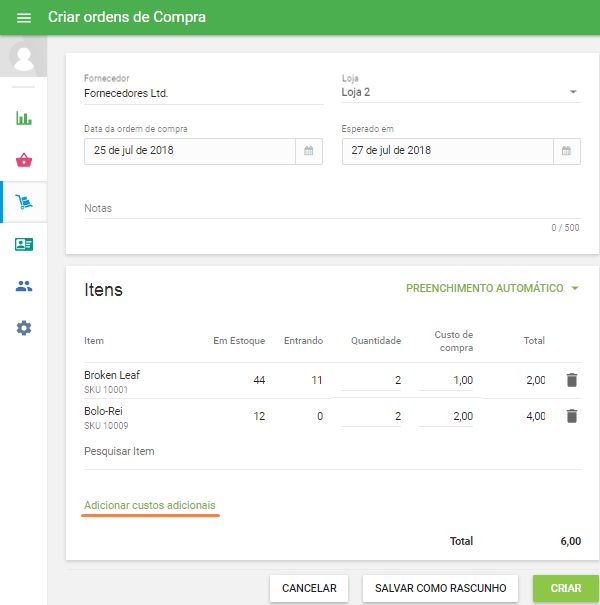Open the hamburger navigation menu
The height and width of the screenshot is (605, 600).
point(24,18)
